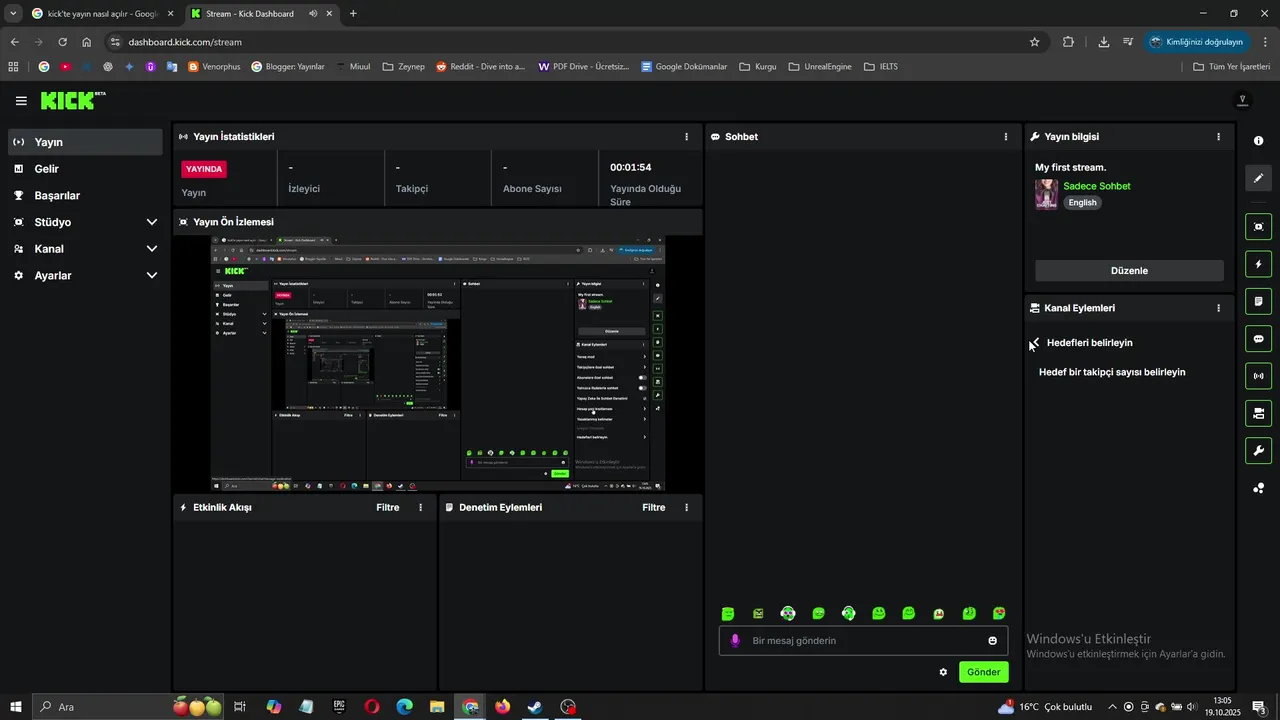Click the stream preview thumbnail
The width and height of the screenshot is (1280, 720).
click(438, 364)
